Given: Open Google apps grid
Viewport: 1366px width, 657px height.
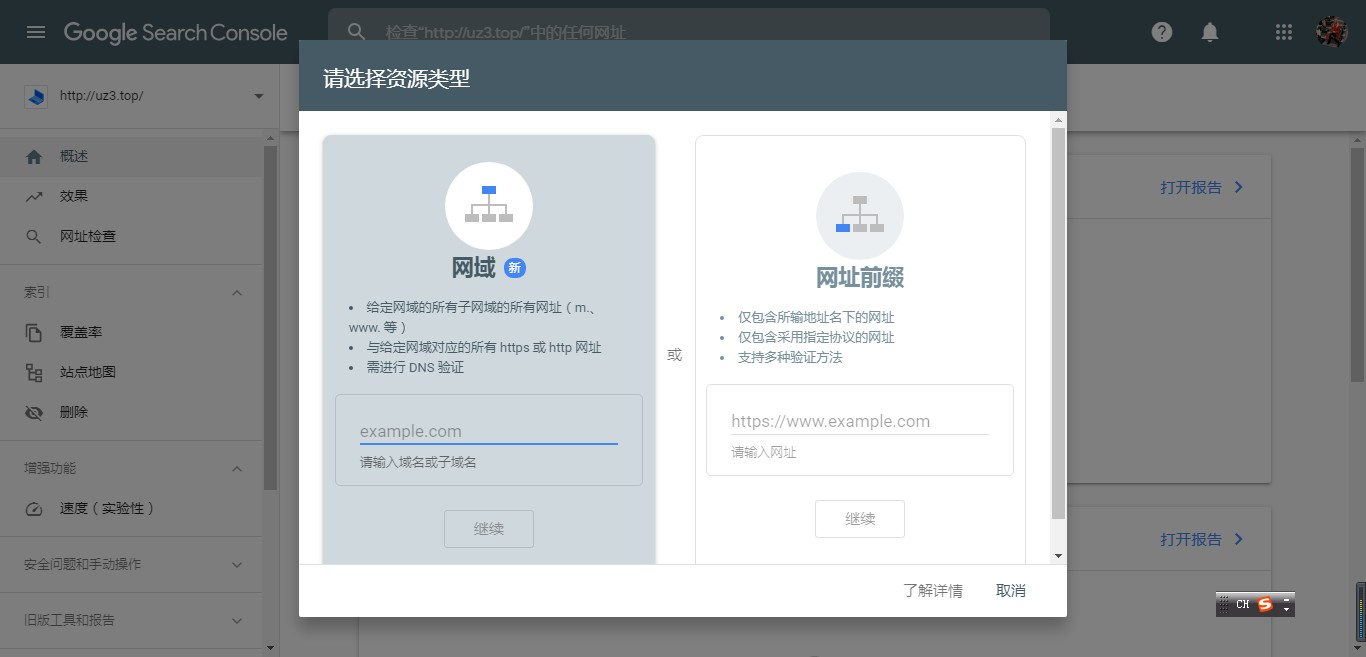Looking at the screenshot, I should click(x=1284, y=32).
